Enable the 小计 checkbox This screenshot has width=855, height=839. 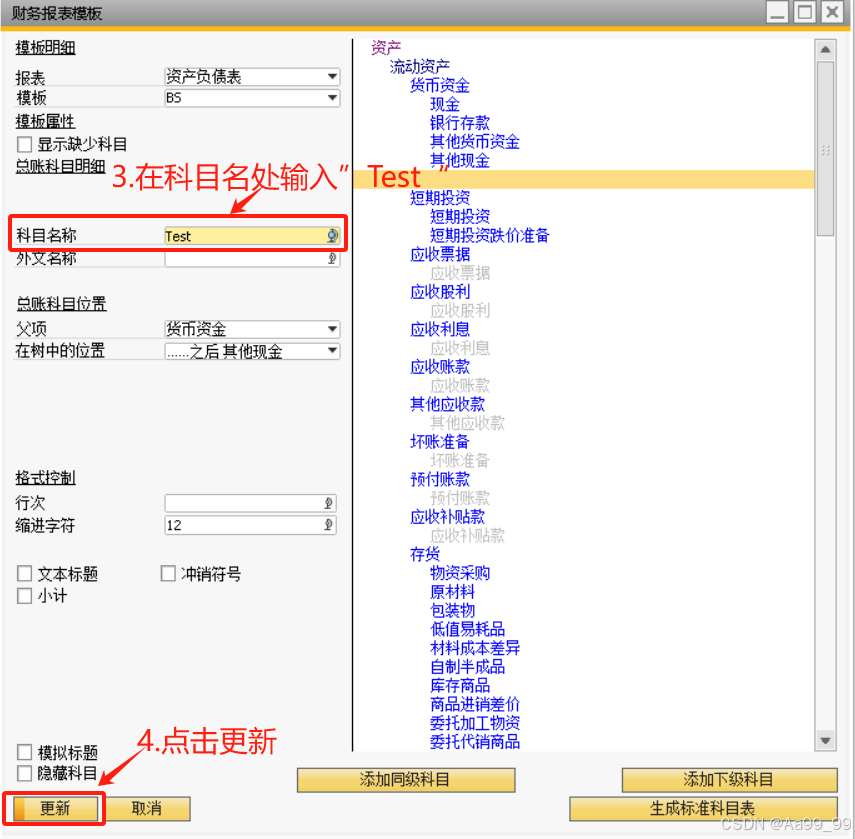coord(25,596)
